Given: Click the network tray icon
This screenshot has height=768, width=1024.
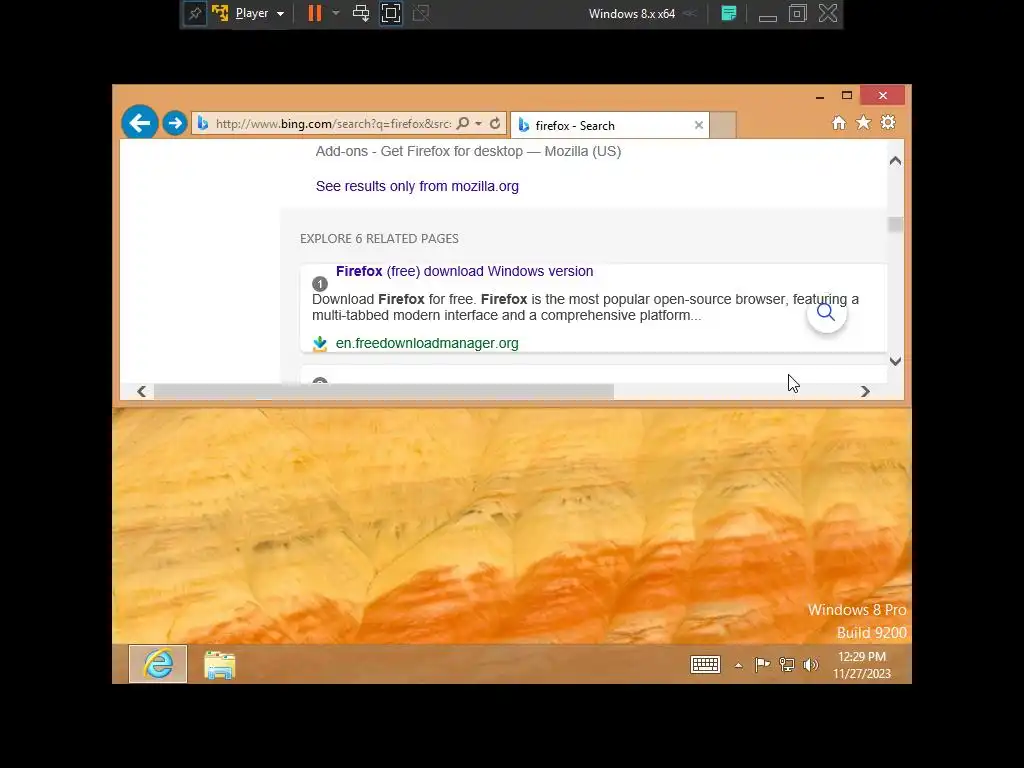Looking at the screenshot, I should (x=787, y=665).
